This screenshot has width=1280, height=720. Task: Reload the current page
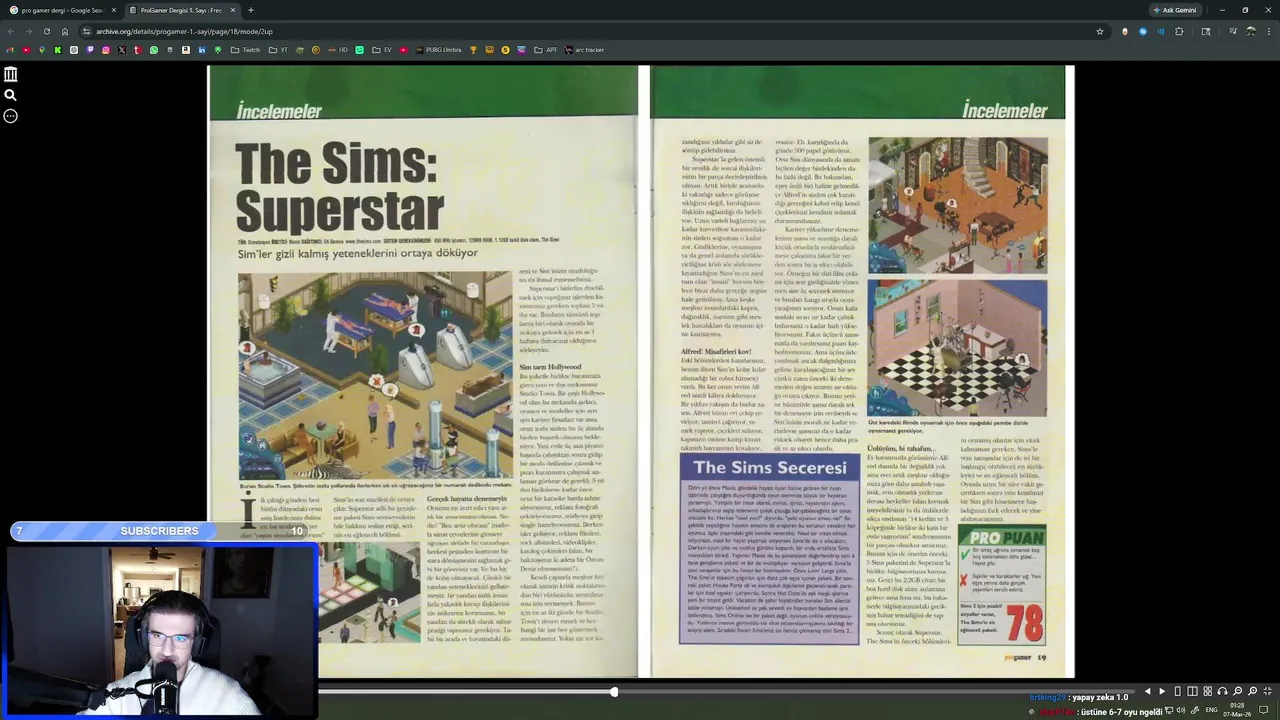click(47, 31)
